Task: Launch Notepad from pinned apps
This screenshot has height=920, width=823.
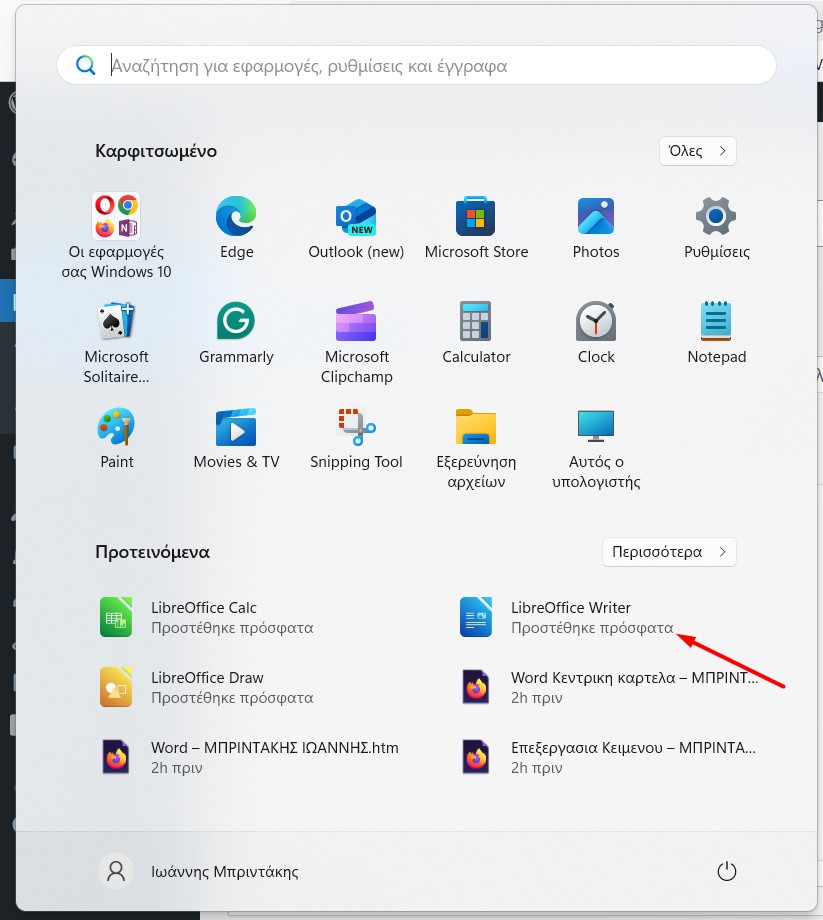Action: (716, 321)
